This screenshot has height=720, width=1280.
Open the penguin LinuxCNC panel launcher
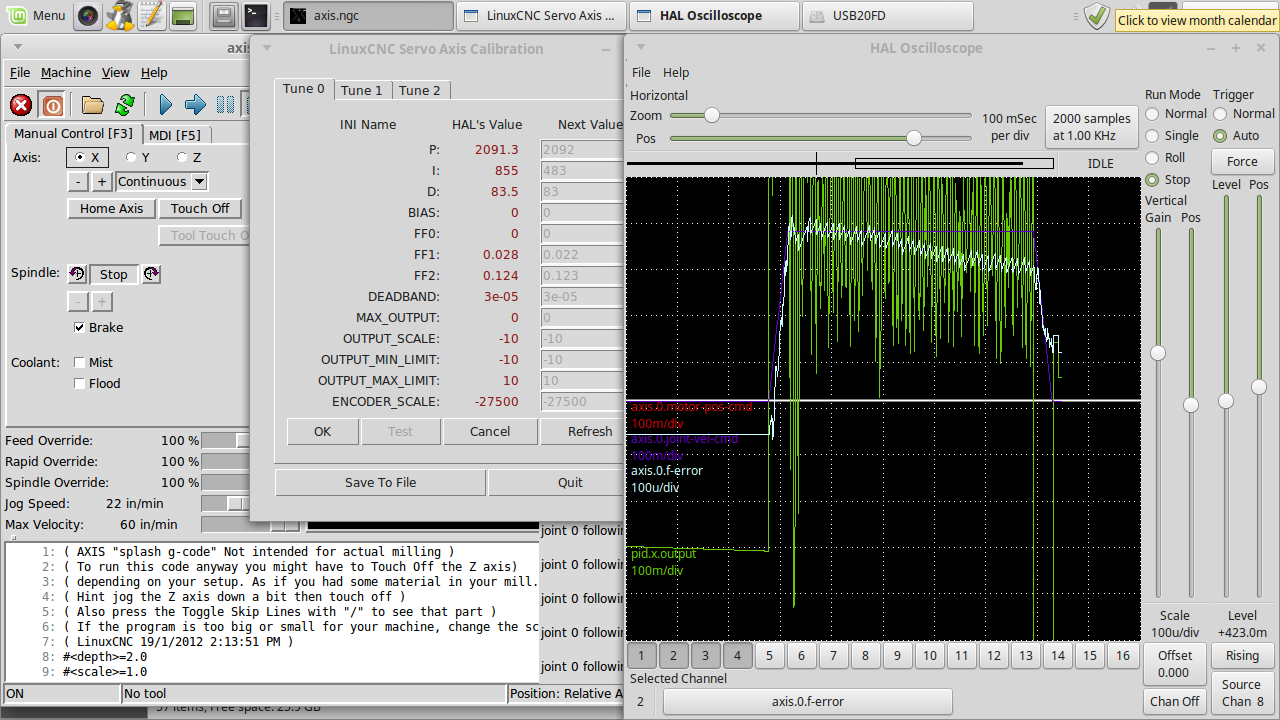(x=120, y=16)
